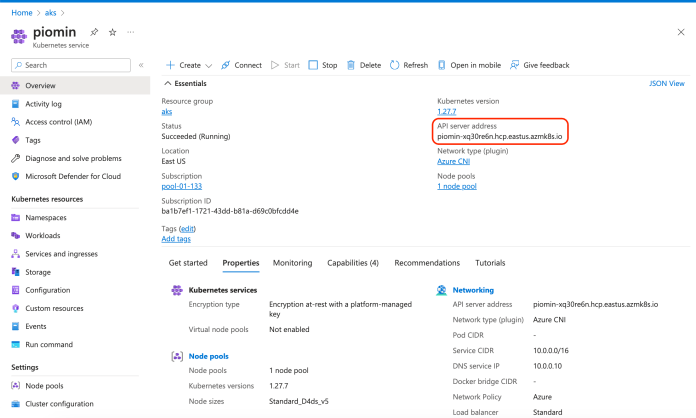Navigate to Home in breadcrumb
Image resolution: width=696 pixels, height=418 pixels.
[21, 11]
